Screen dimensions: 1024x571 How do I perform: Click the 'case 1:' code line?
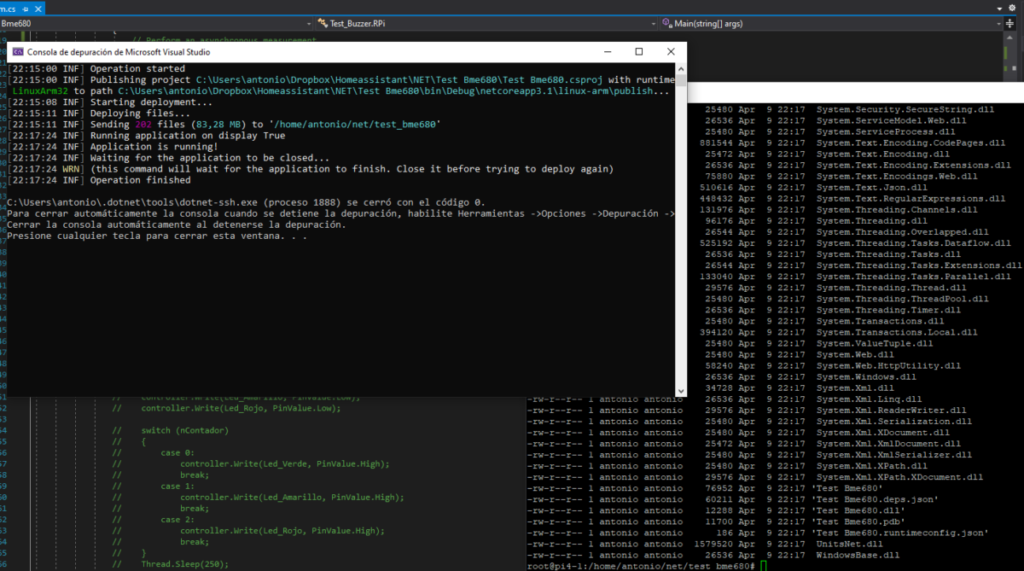(x=177, y=485)
